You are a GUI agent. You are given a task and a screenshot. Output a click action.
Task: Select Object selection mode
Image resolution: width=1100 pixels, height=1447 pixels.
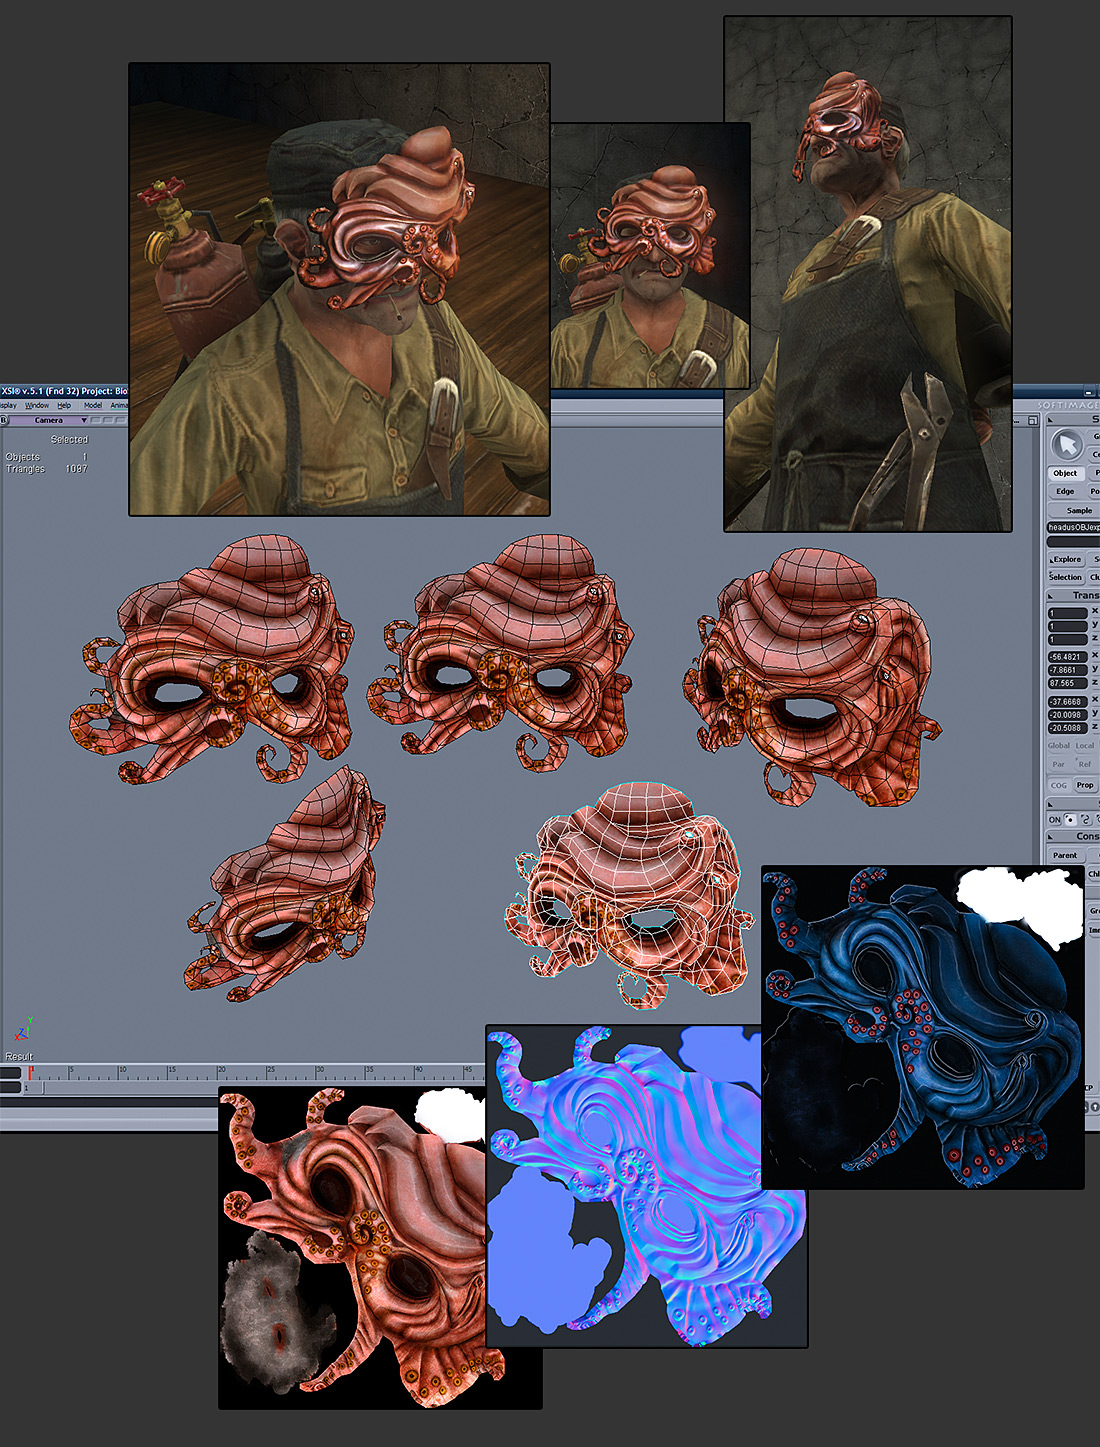click(1065, 474)
